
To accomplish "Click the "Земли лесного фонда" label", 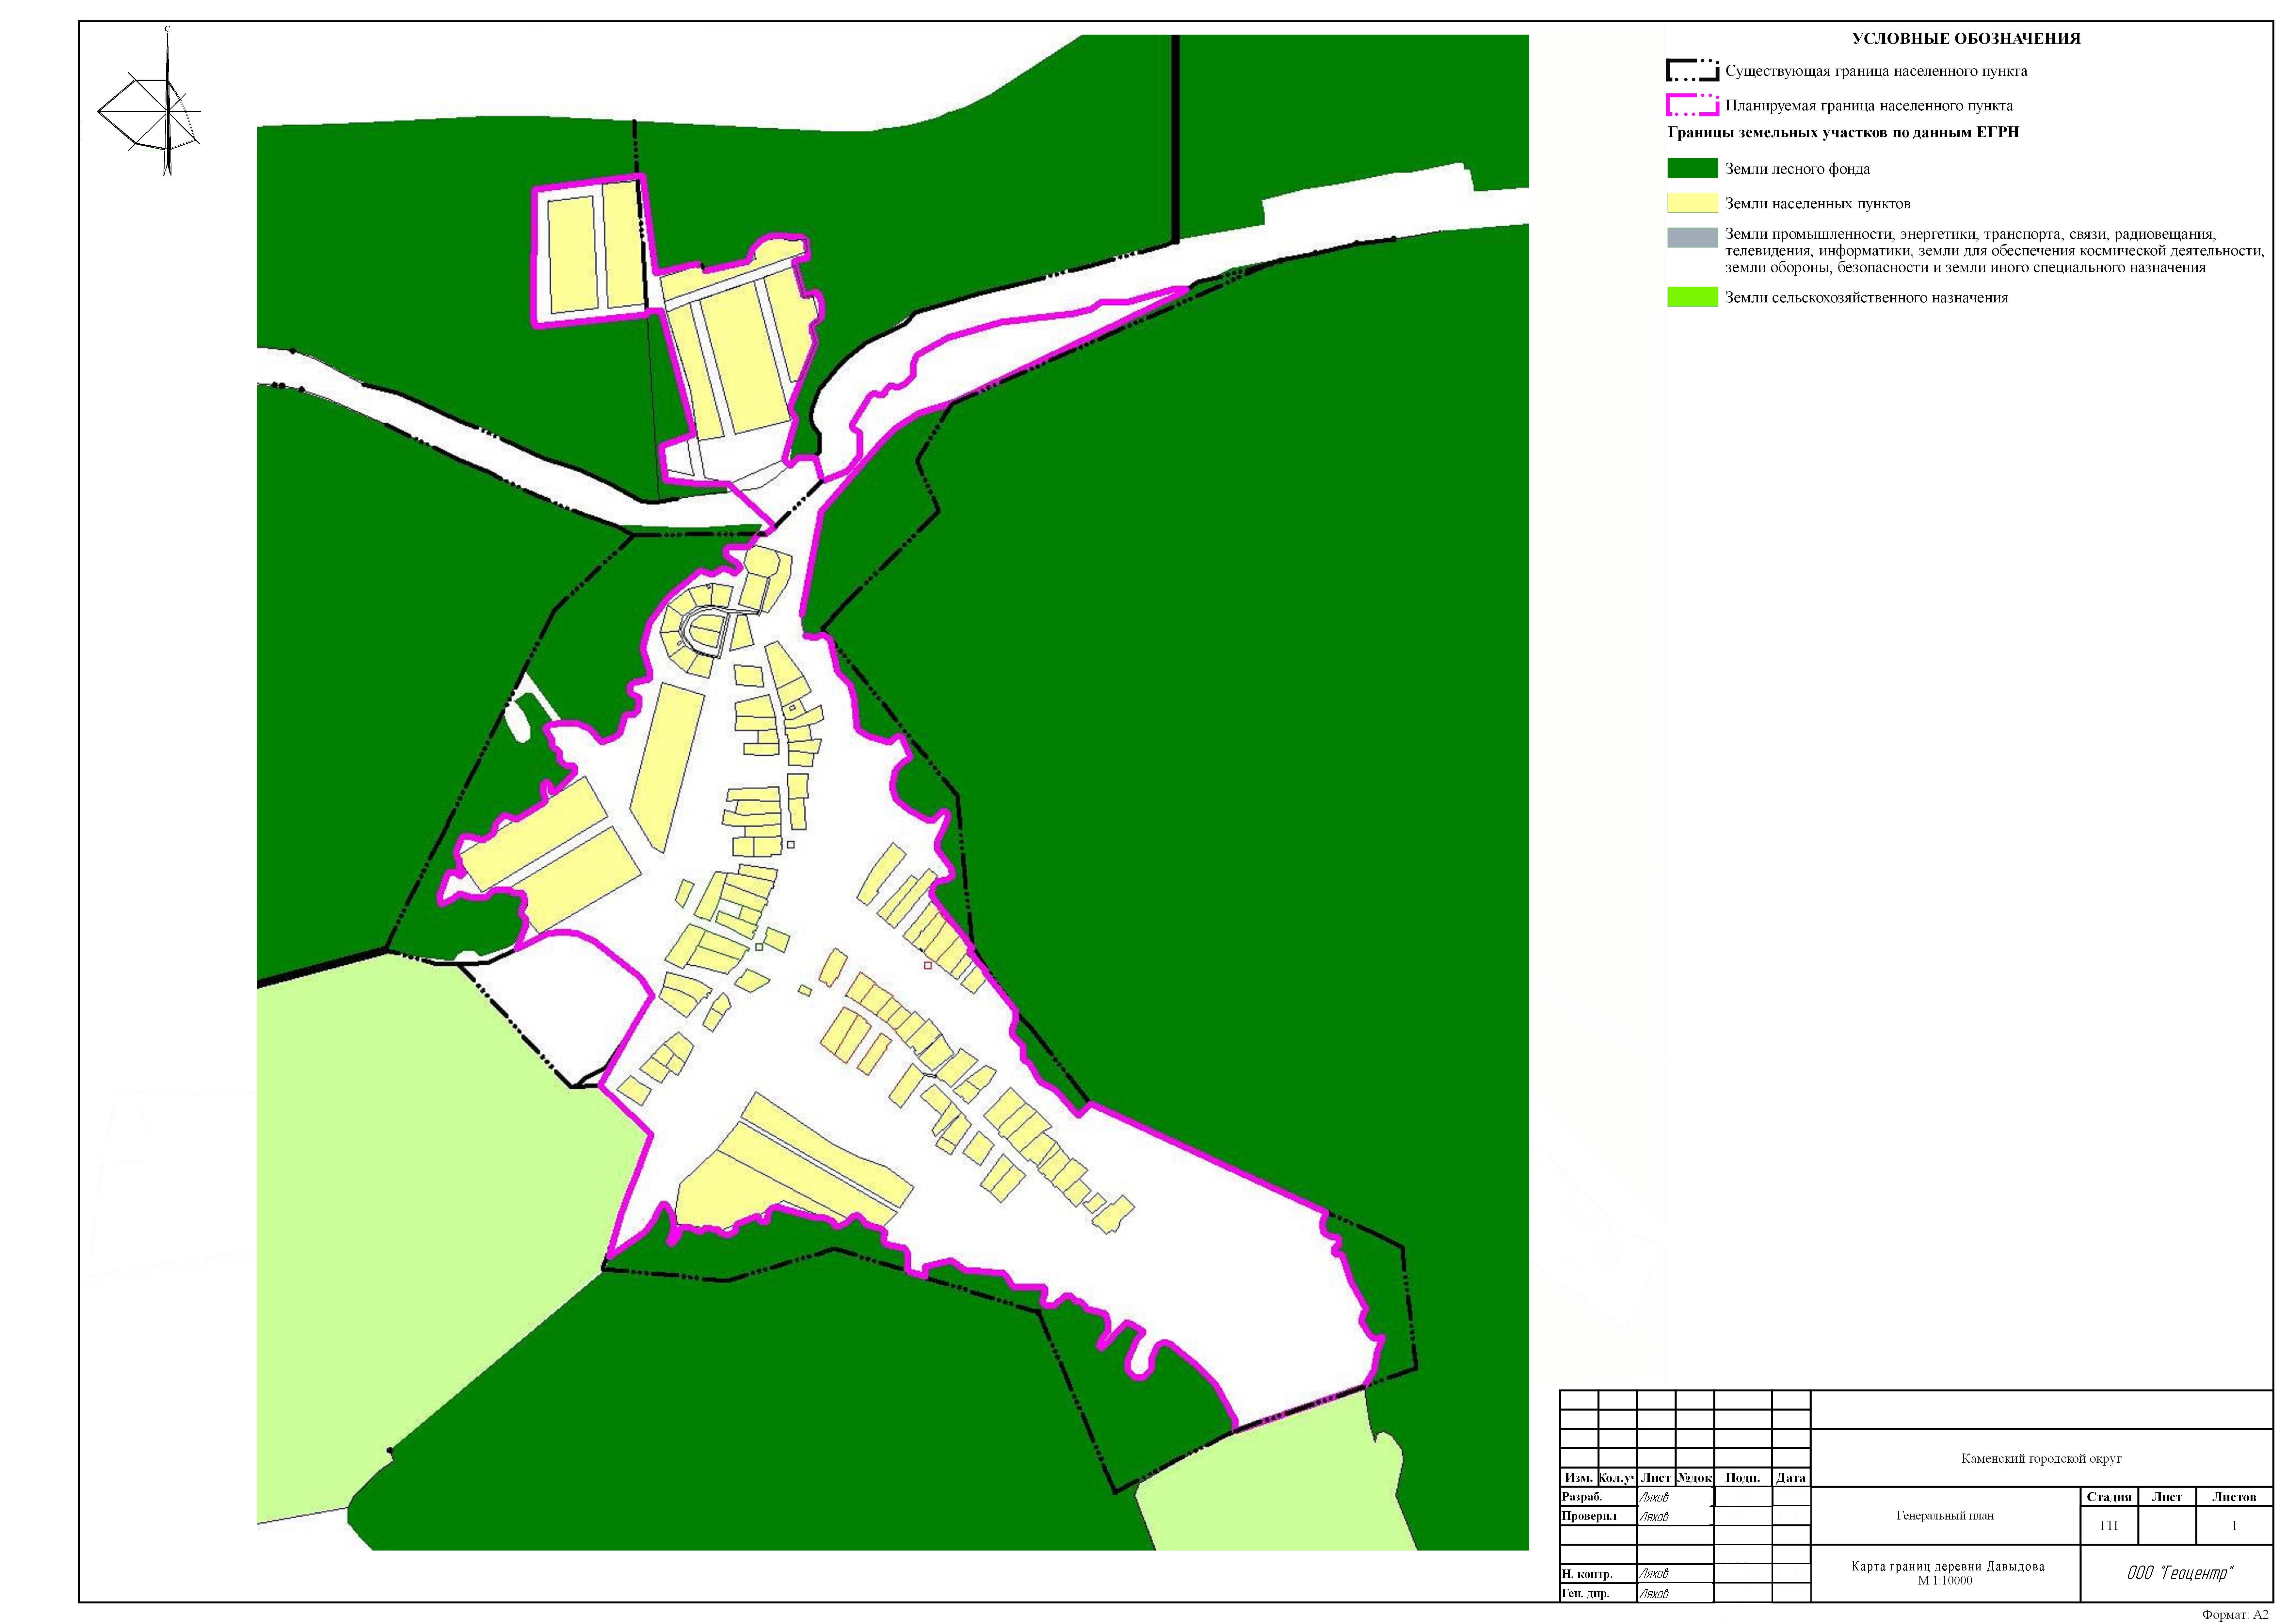I will 1797,169.
